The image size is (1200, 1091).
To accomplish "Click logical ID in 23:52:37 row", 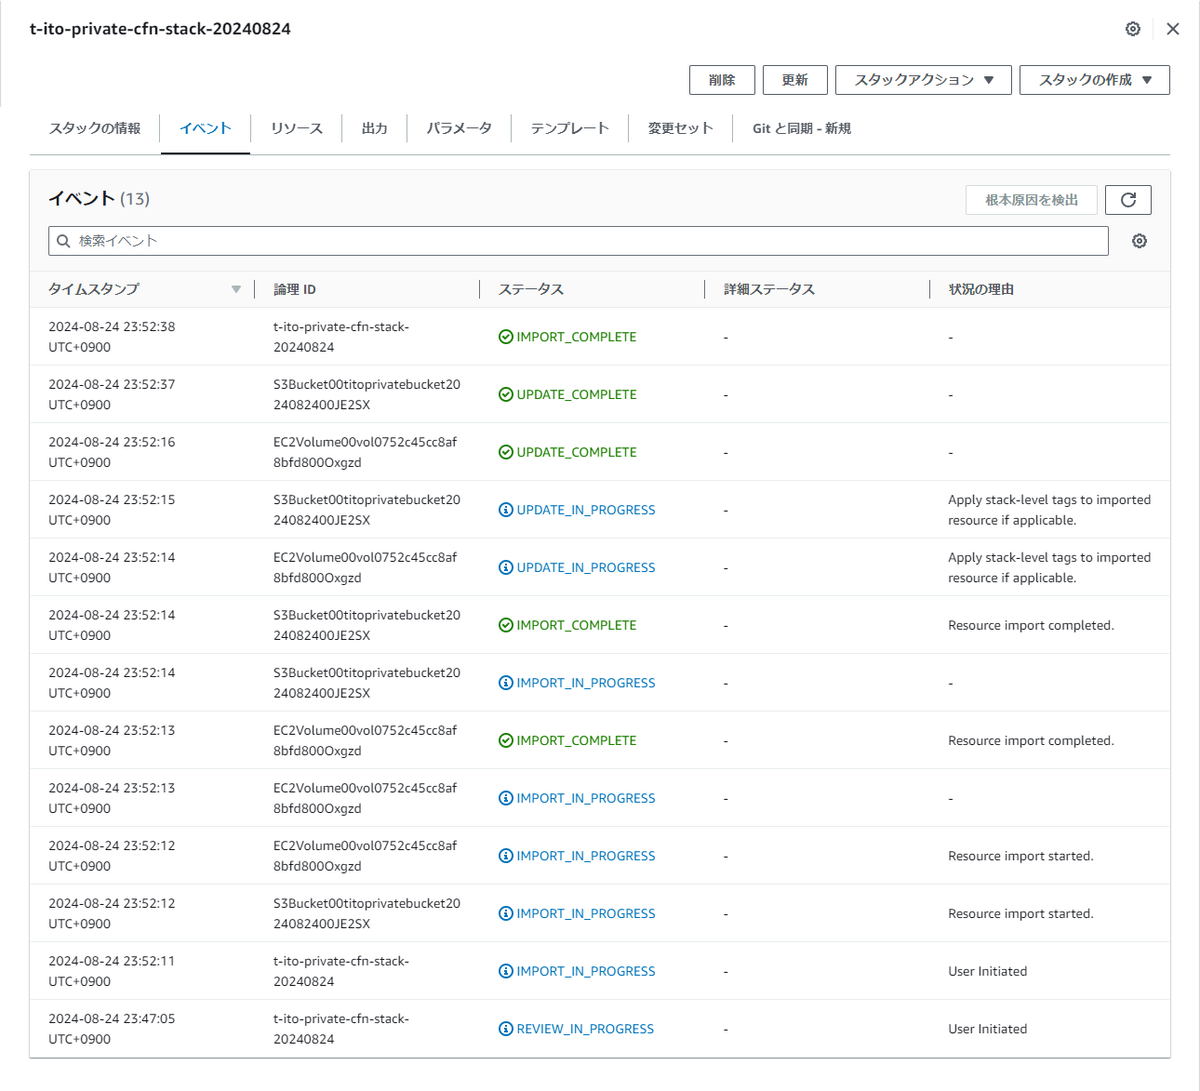I will [x=367, y=395].
